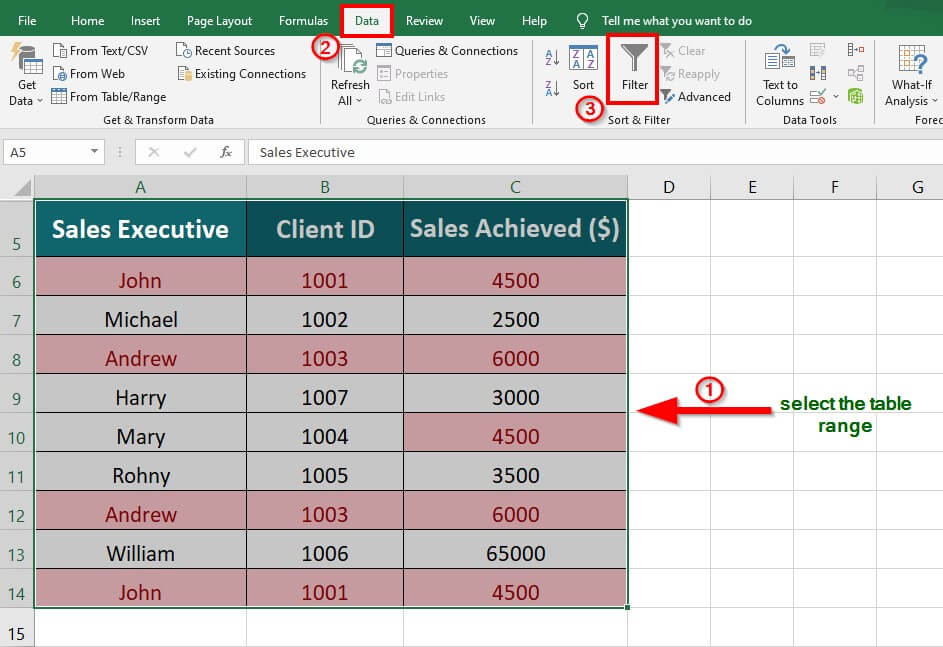
Task: Import data From Text/CSV
Action: (100, 50)
